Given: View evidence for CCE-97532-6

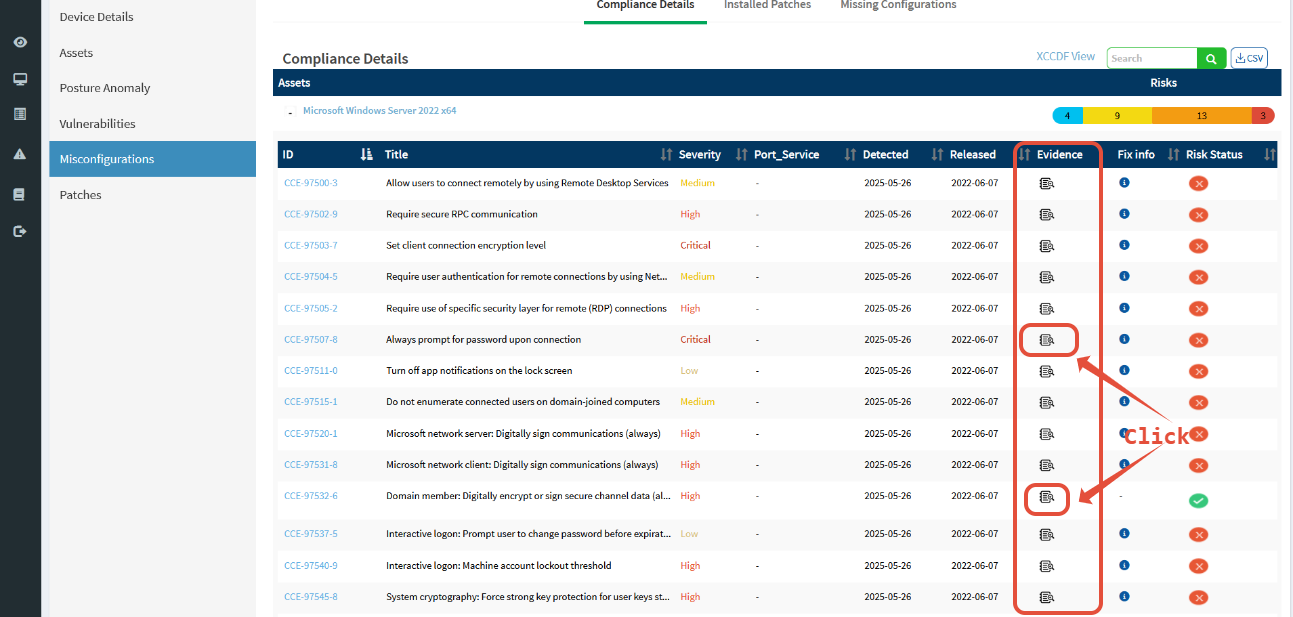Looking at the screenshot, I should [x=1047, y=496].
